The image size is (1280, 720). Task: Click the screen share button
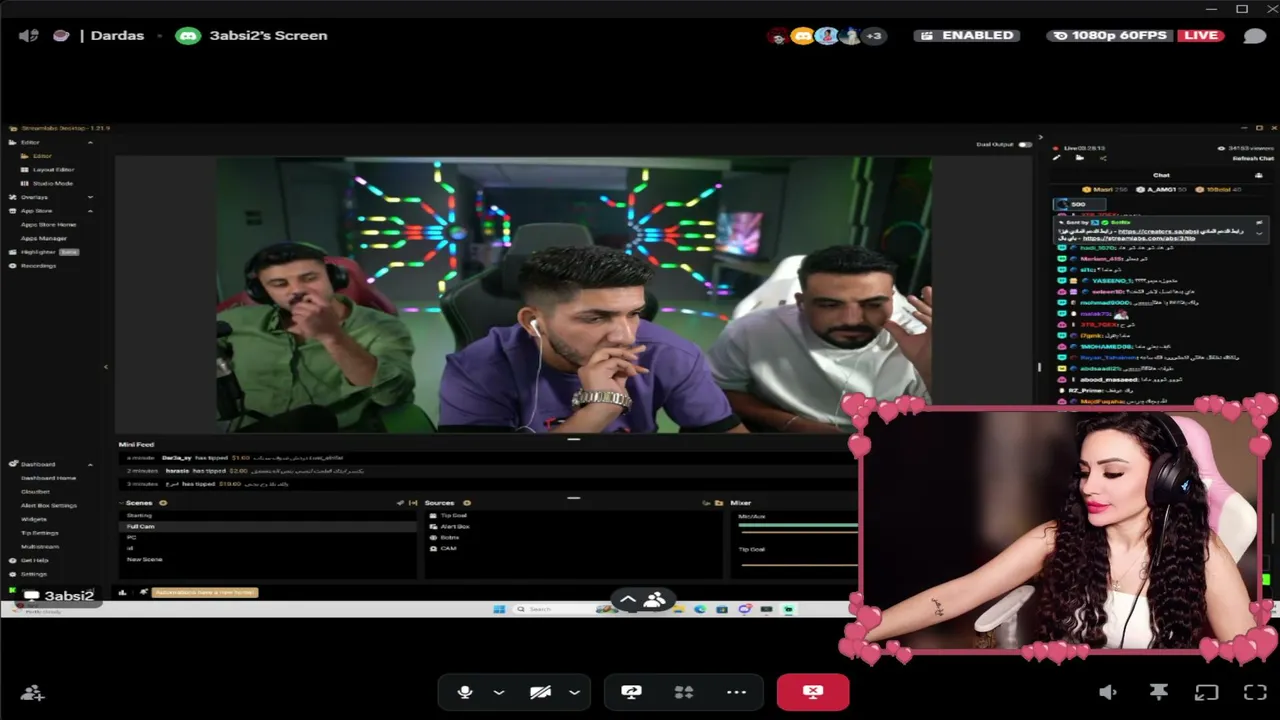pos(631,692)
